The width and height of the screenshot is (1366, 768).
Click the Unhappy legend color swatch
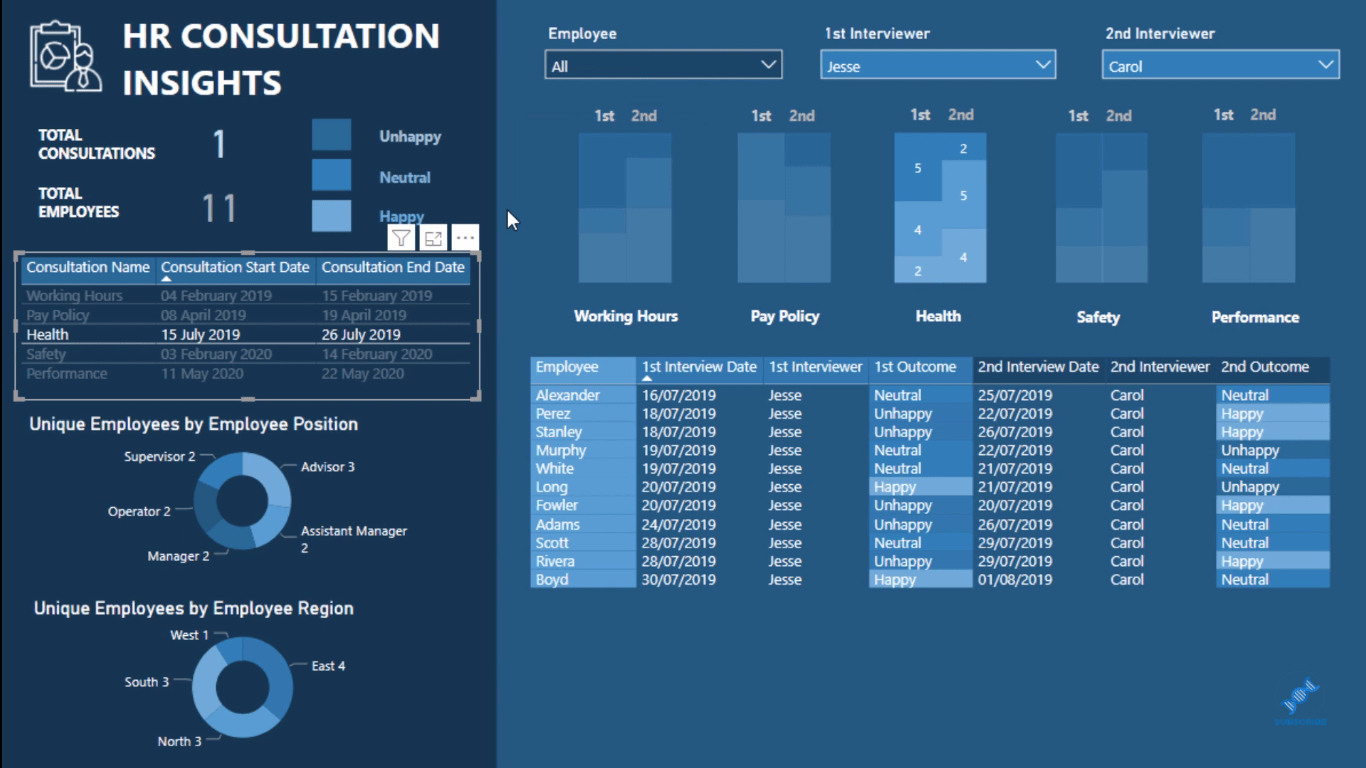click(x=331, y=135)
